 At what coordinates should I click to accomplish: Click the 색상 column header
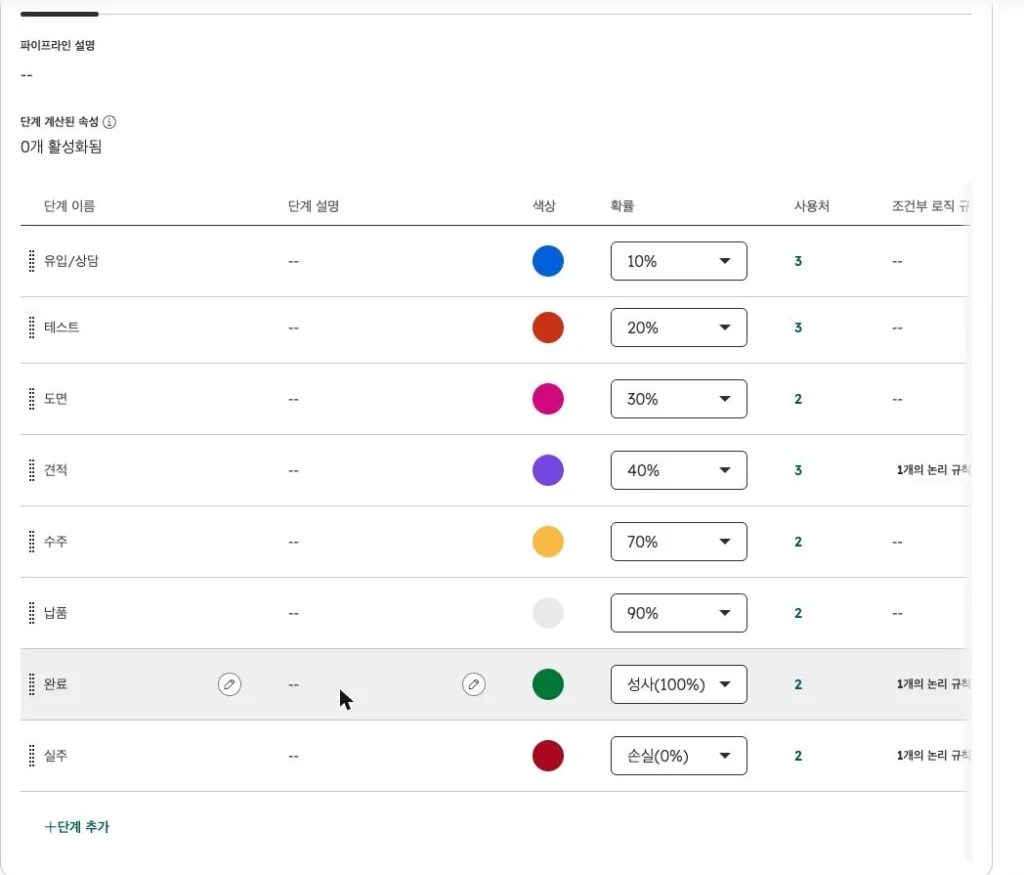pyautogui.click(x=544, y=206)
